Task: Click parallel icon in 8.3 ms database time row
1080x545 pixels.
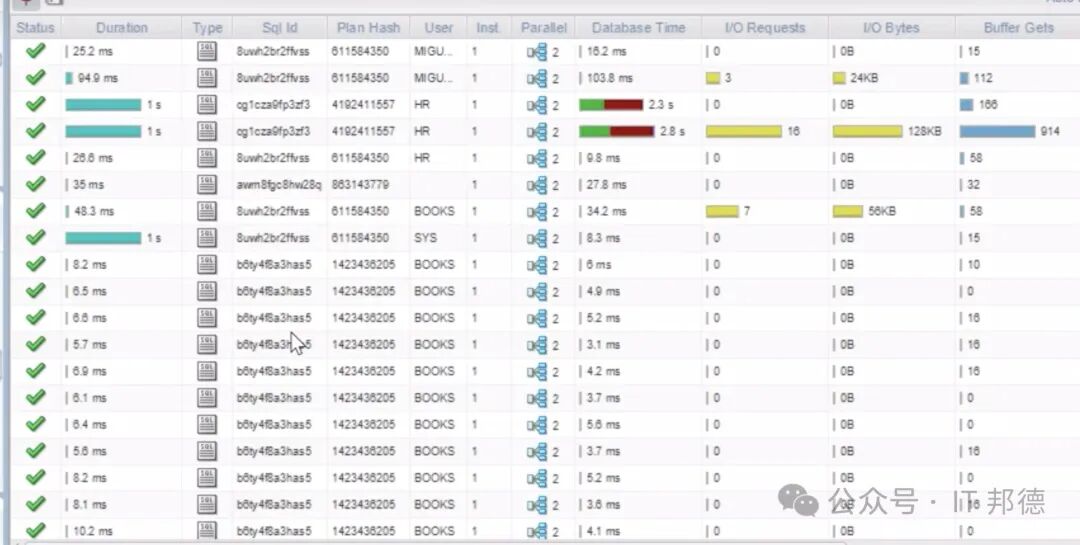Action: pyautogui.click(x=537, y=238)
